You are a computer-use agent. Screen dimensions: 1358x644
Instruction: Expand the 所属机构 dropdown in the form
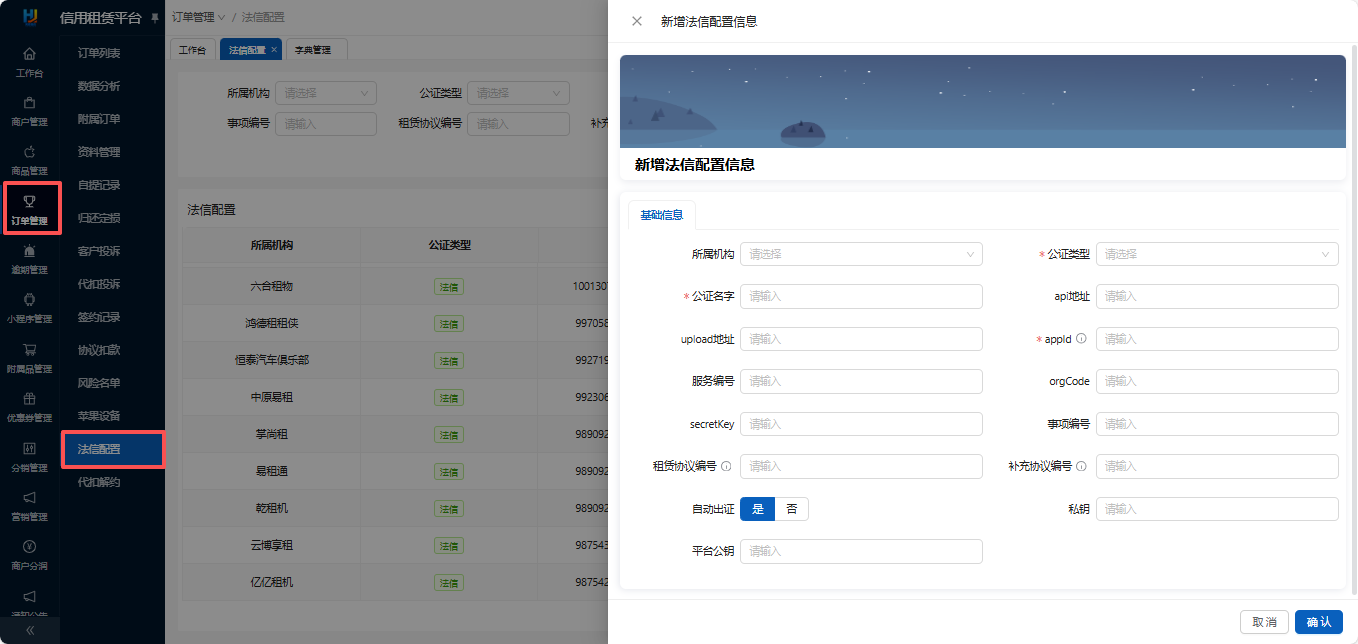pyautogui.click(x=861, y=254)
